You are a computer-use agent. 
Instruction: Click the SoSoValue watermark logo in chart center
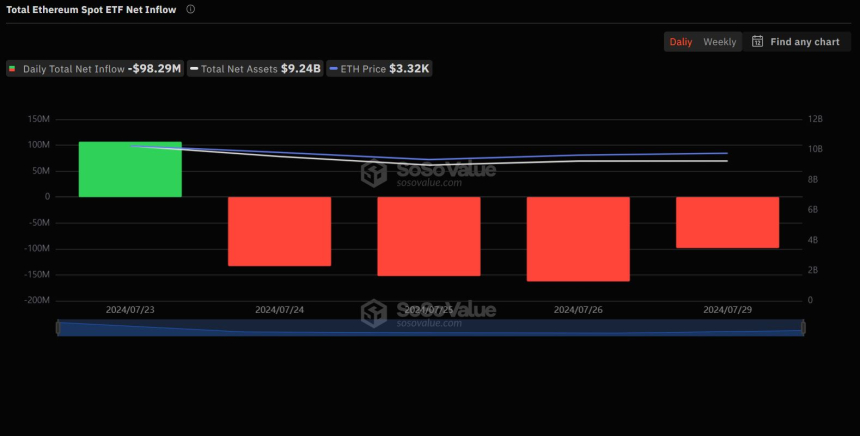click(x=374, y=174)
